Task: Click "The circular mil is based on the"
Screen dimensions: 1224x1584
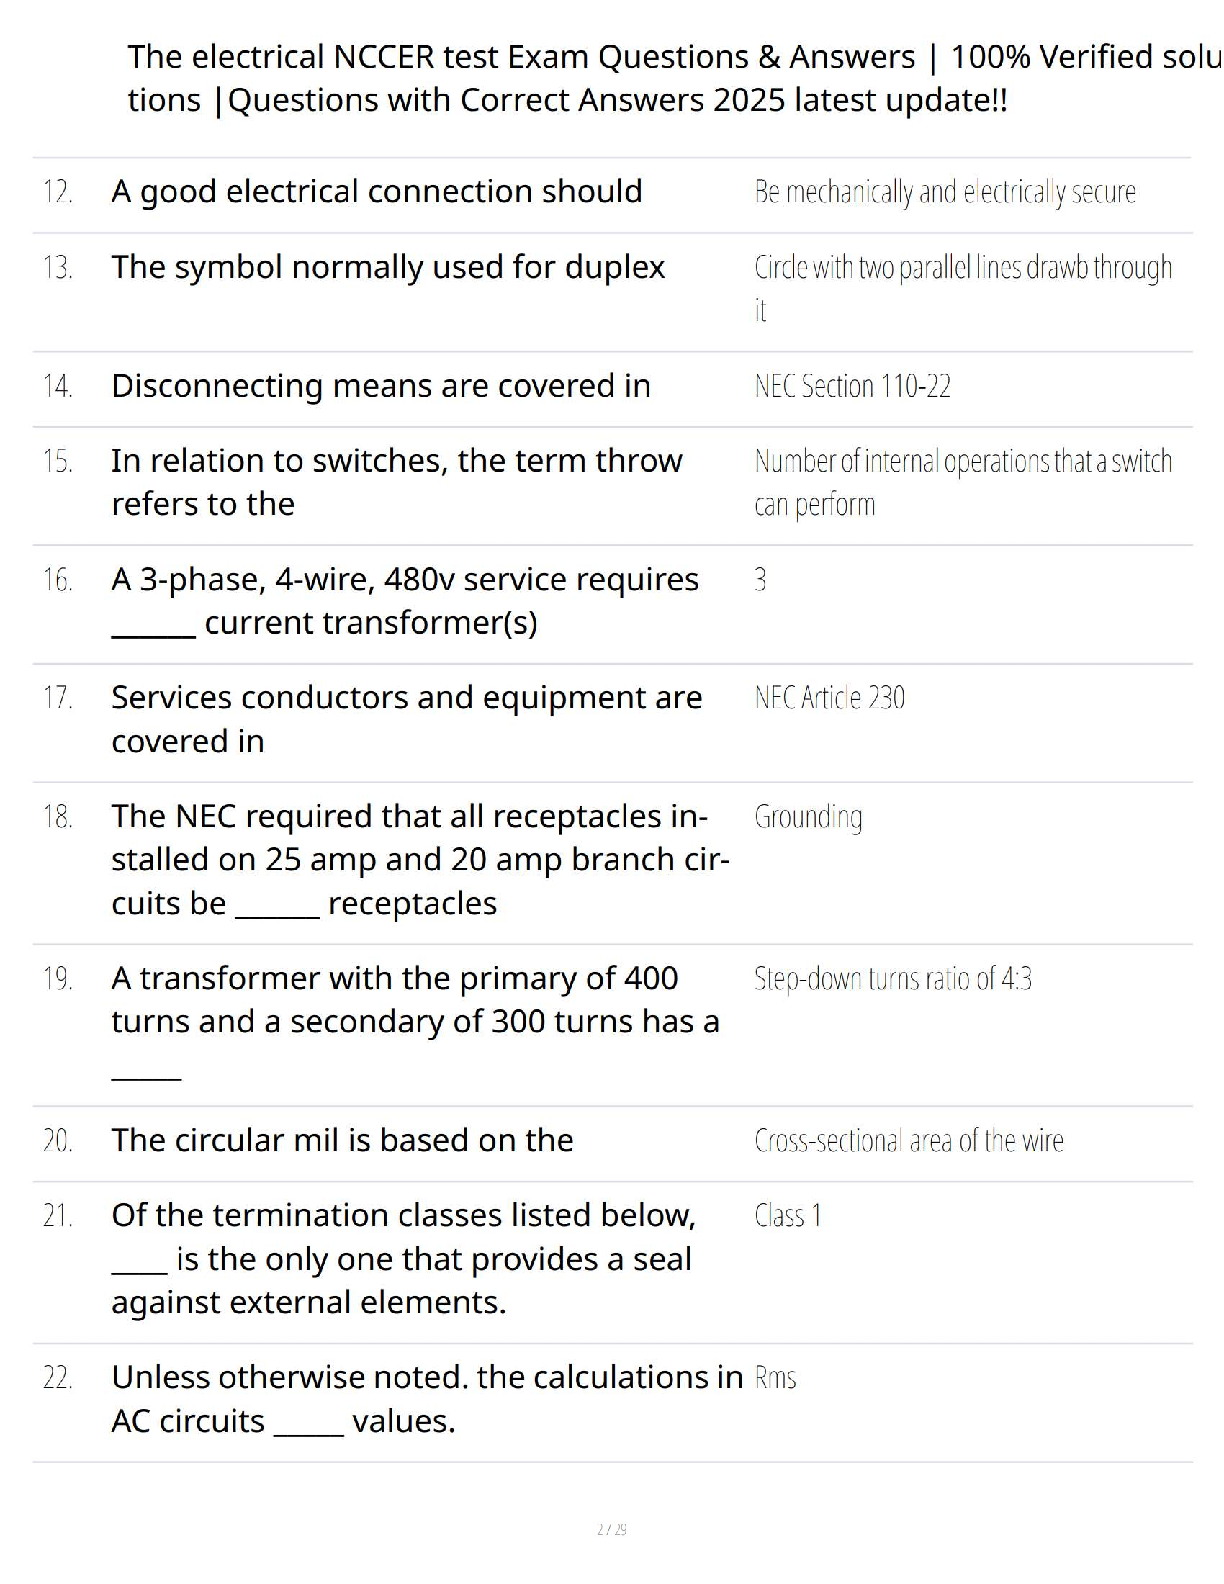Action: (342, 1140)
